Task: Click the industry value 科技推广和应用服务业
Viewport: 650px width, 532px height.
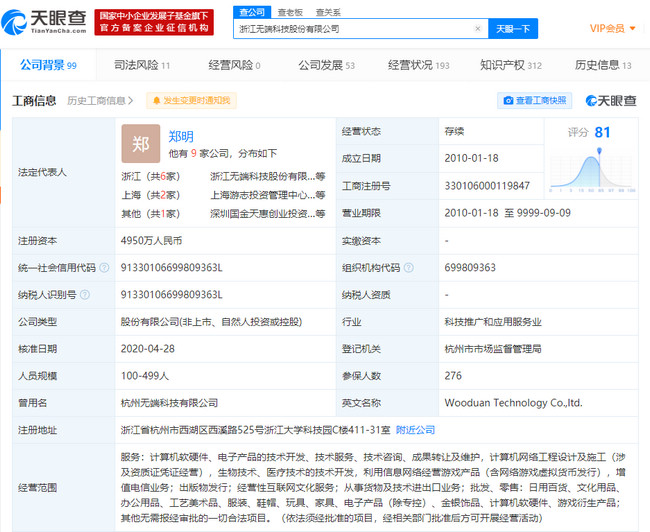Action: [493, 322]
